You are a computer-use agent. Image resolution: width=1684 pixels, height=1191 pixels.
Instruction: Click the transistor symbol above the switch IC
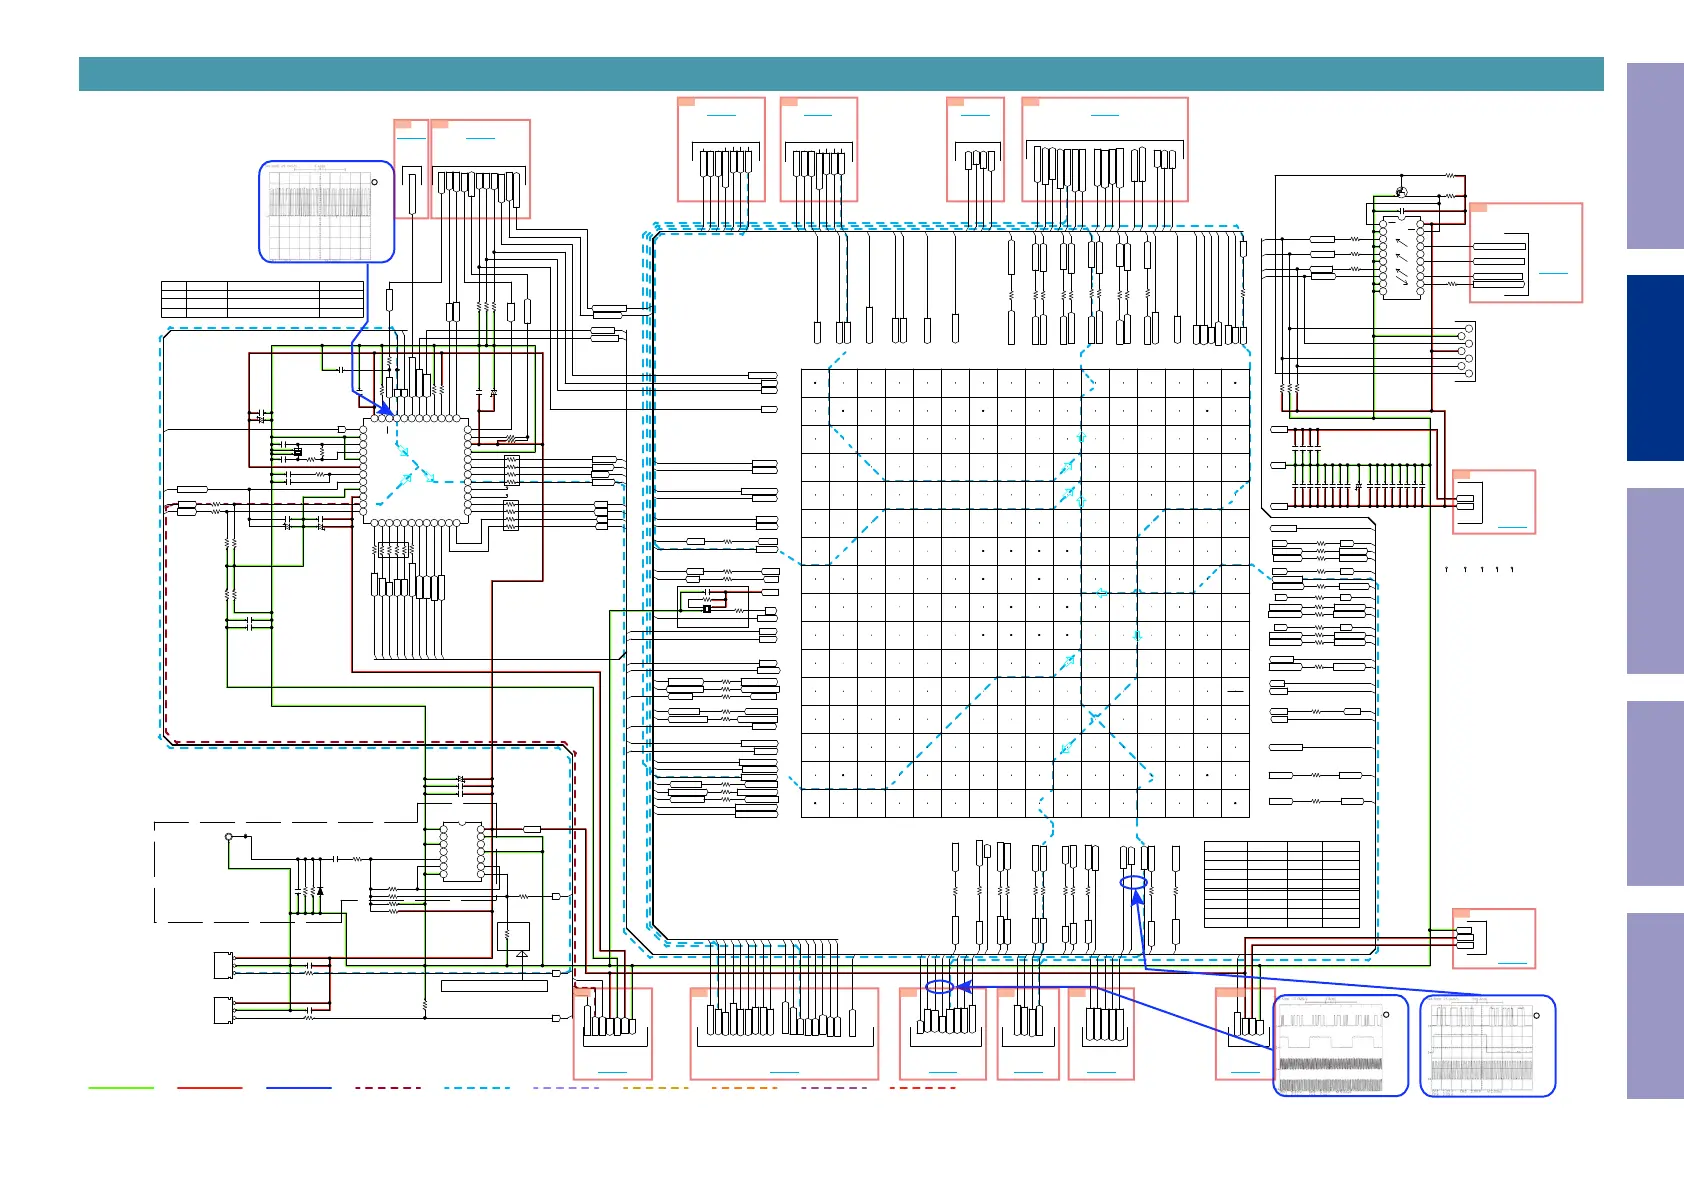1401,192
